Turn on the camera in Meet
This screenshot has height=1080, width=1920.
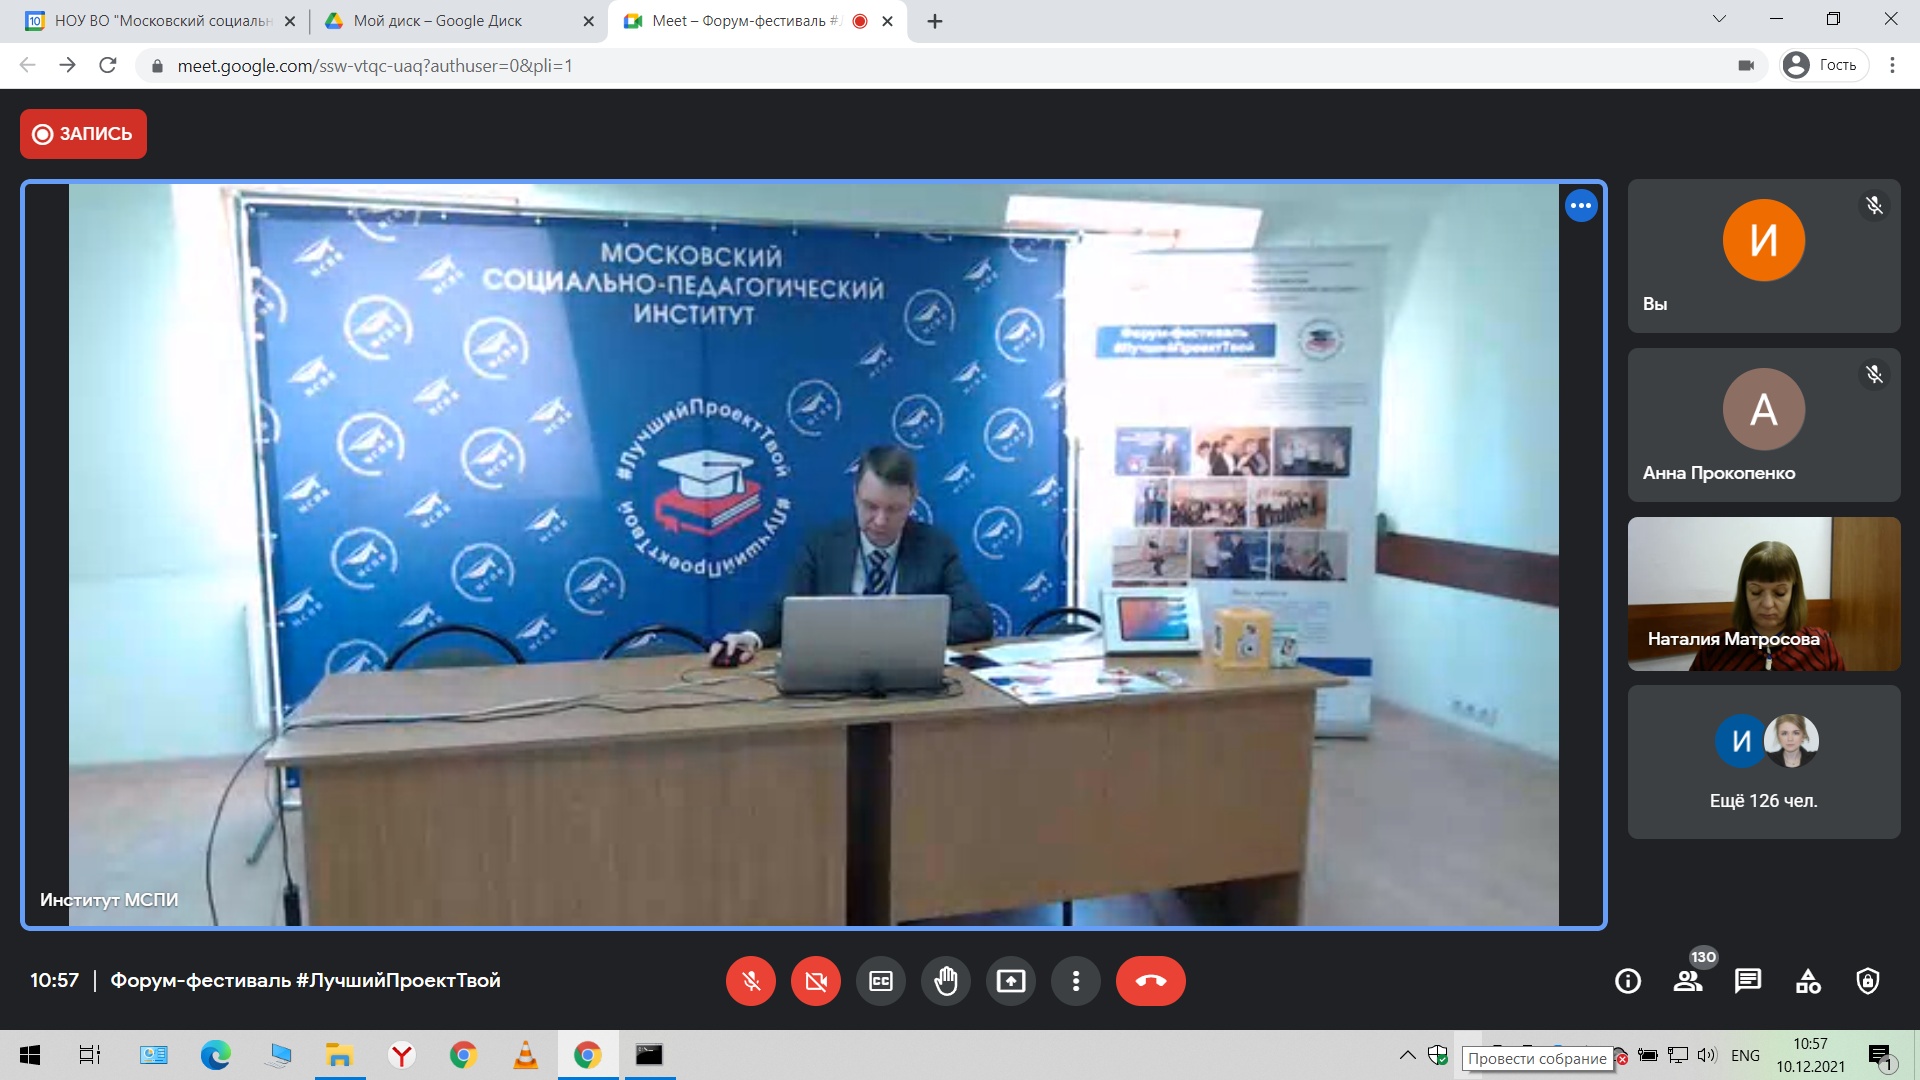[x=816, y=981]
